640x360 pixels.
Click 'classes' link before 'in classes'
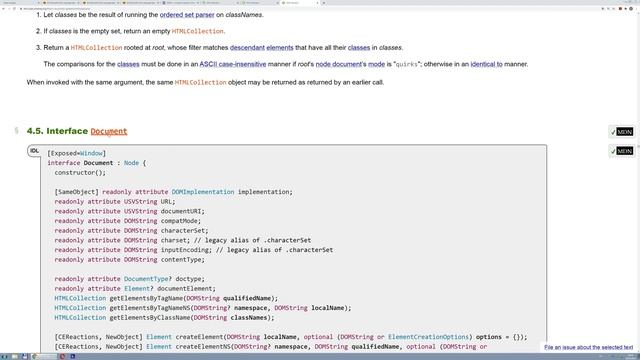coord(359,47)
